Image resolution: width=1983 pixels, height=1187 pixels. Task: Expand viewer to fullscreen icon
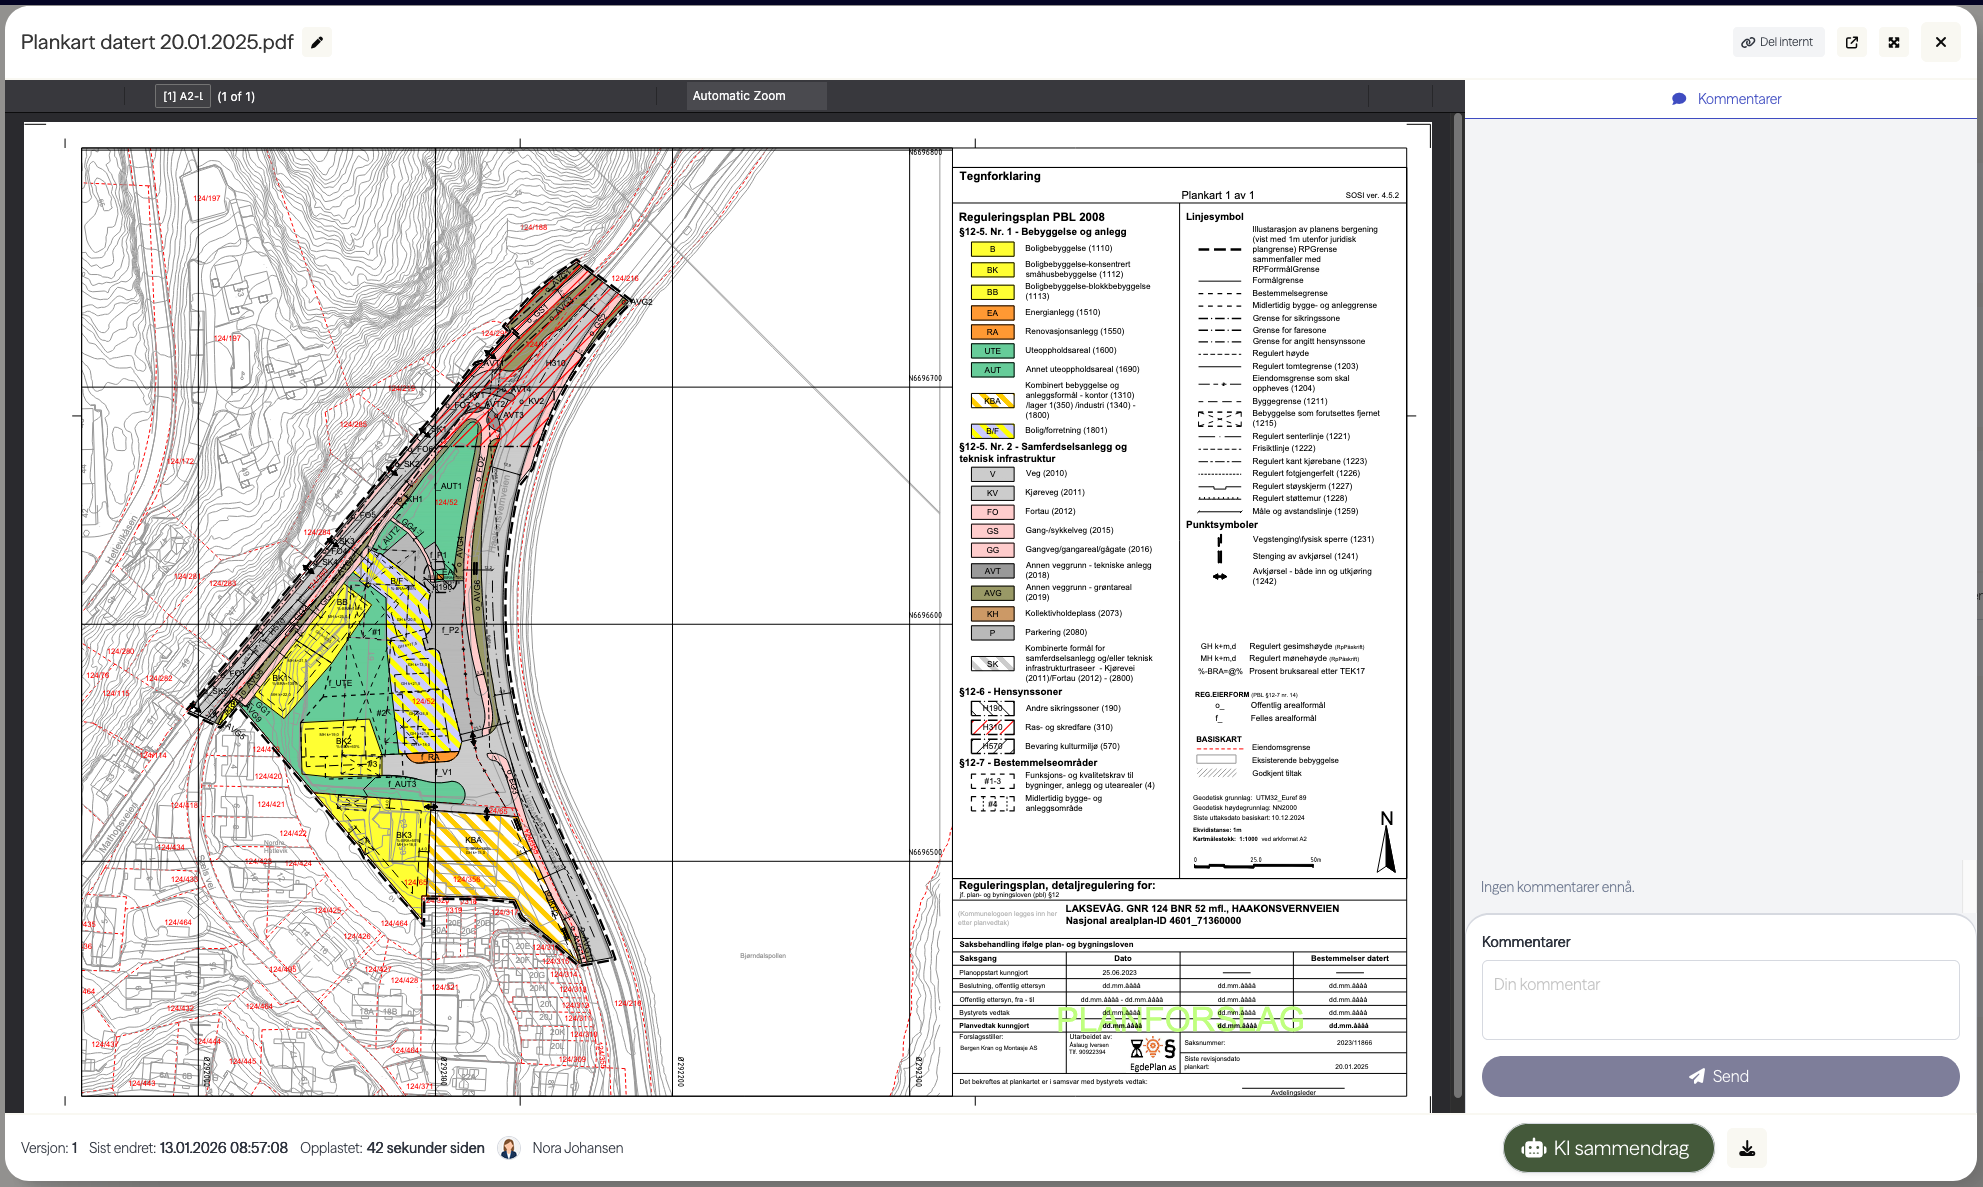(1893, 42)
